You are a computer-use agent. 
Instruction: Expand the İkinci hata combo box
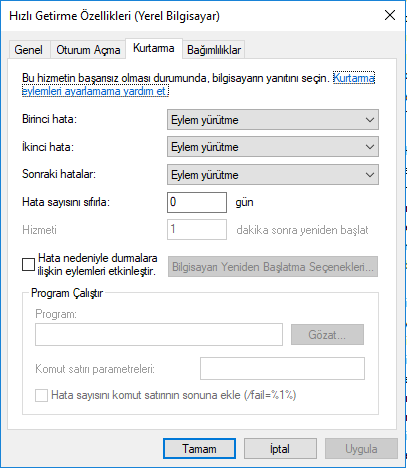(x=273, y=147)
